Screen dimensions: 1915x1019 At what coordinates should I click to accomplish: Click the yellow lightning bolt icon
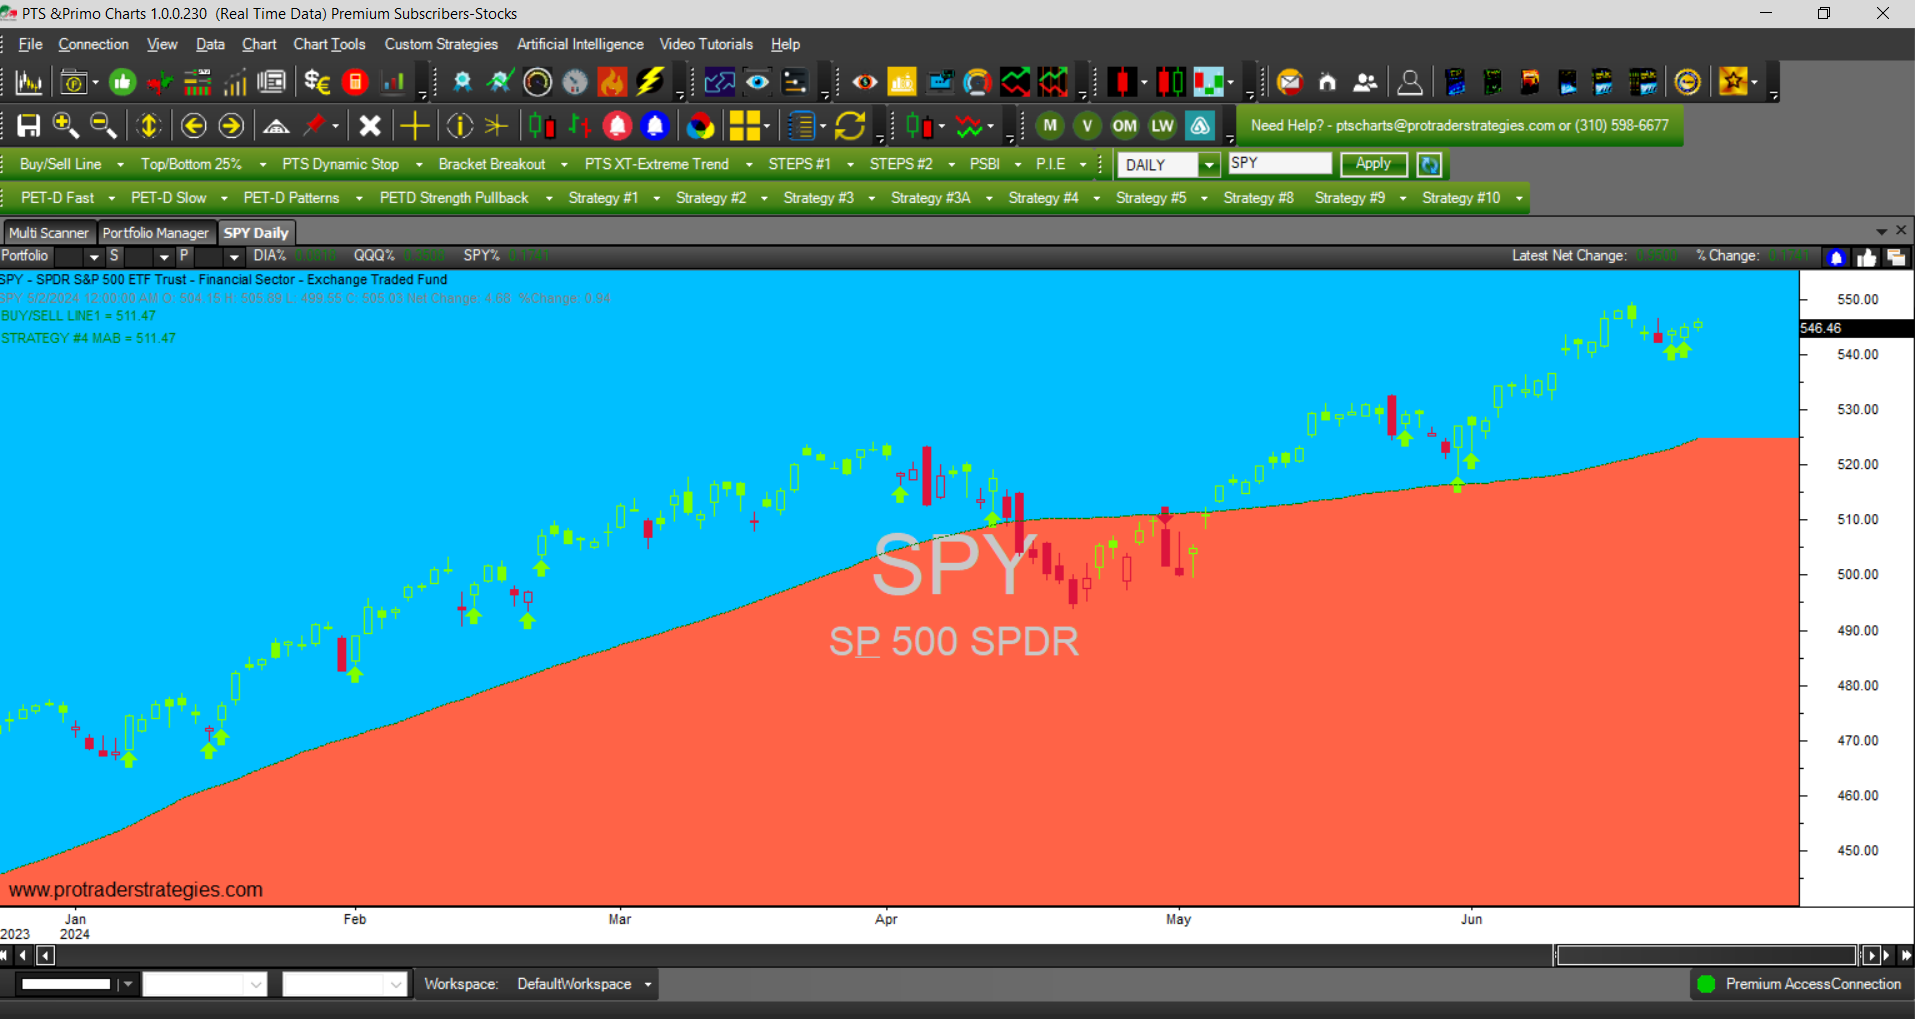pos(650,82)
